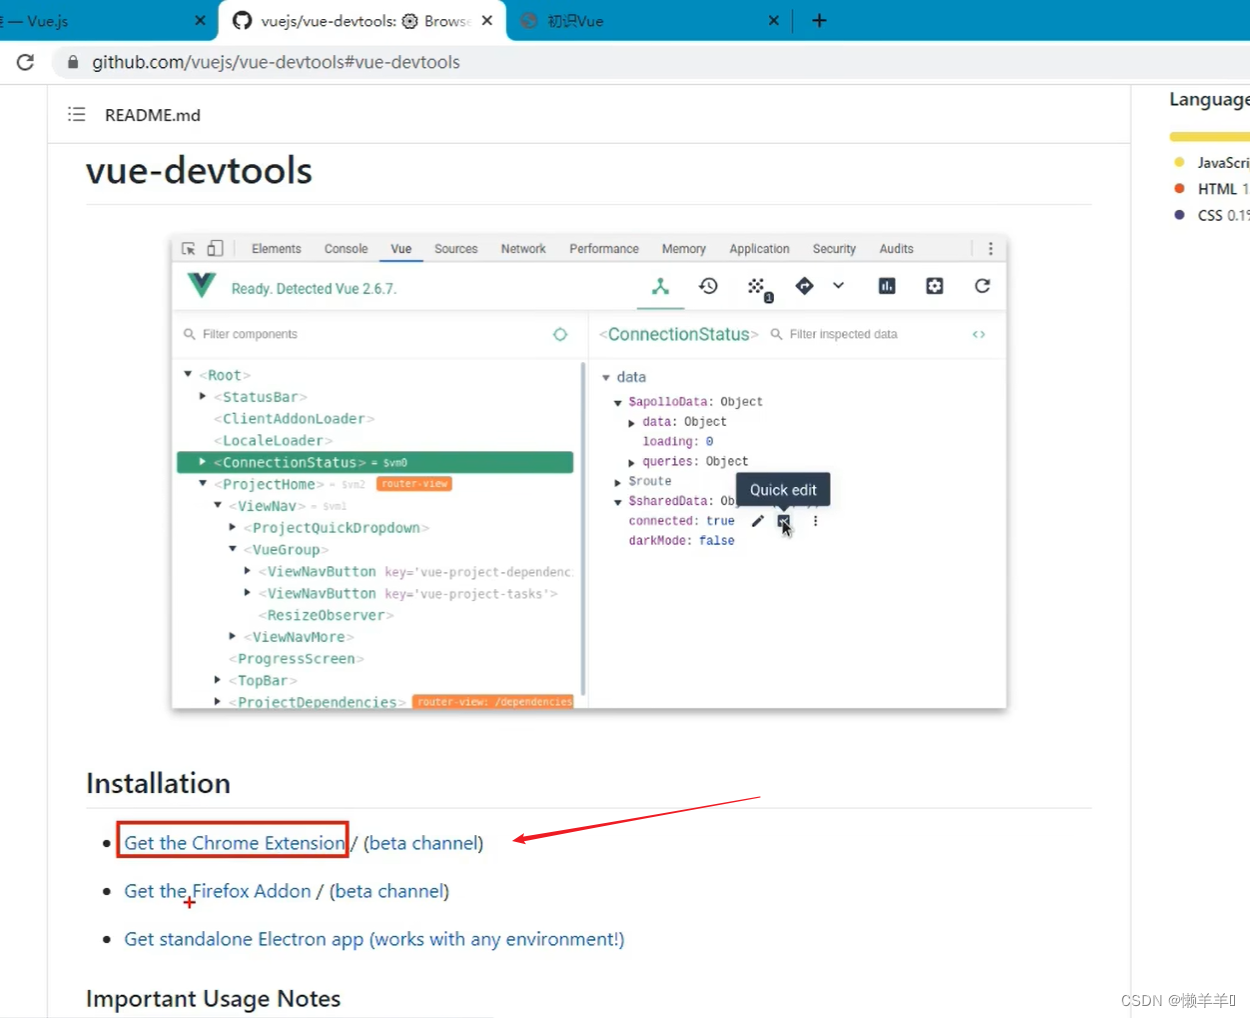1250x1018 pixels.
Task: Close the Vue.js browser tab
Action: (x=200, y=20)
